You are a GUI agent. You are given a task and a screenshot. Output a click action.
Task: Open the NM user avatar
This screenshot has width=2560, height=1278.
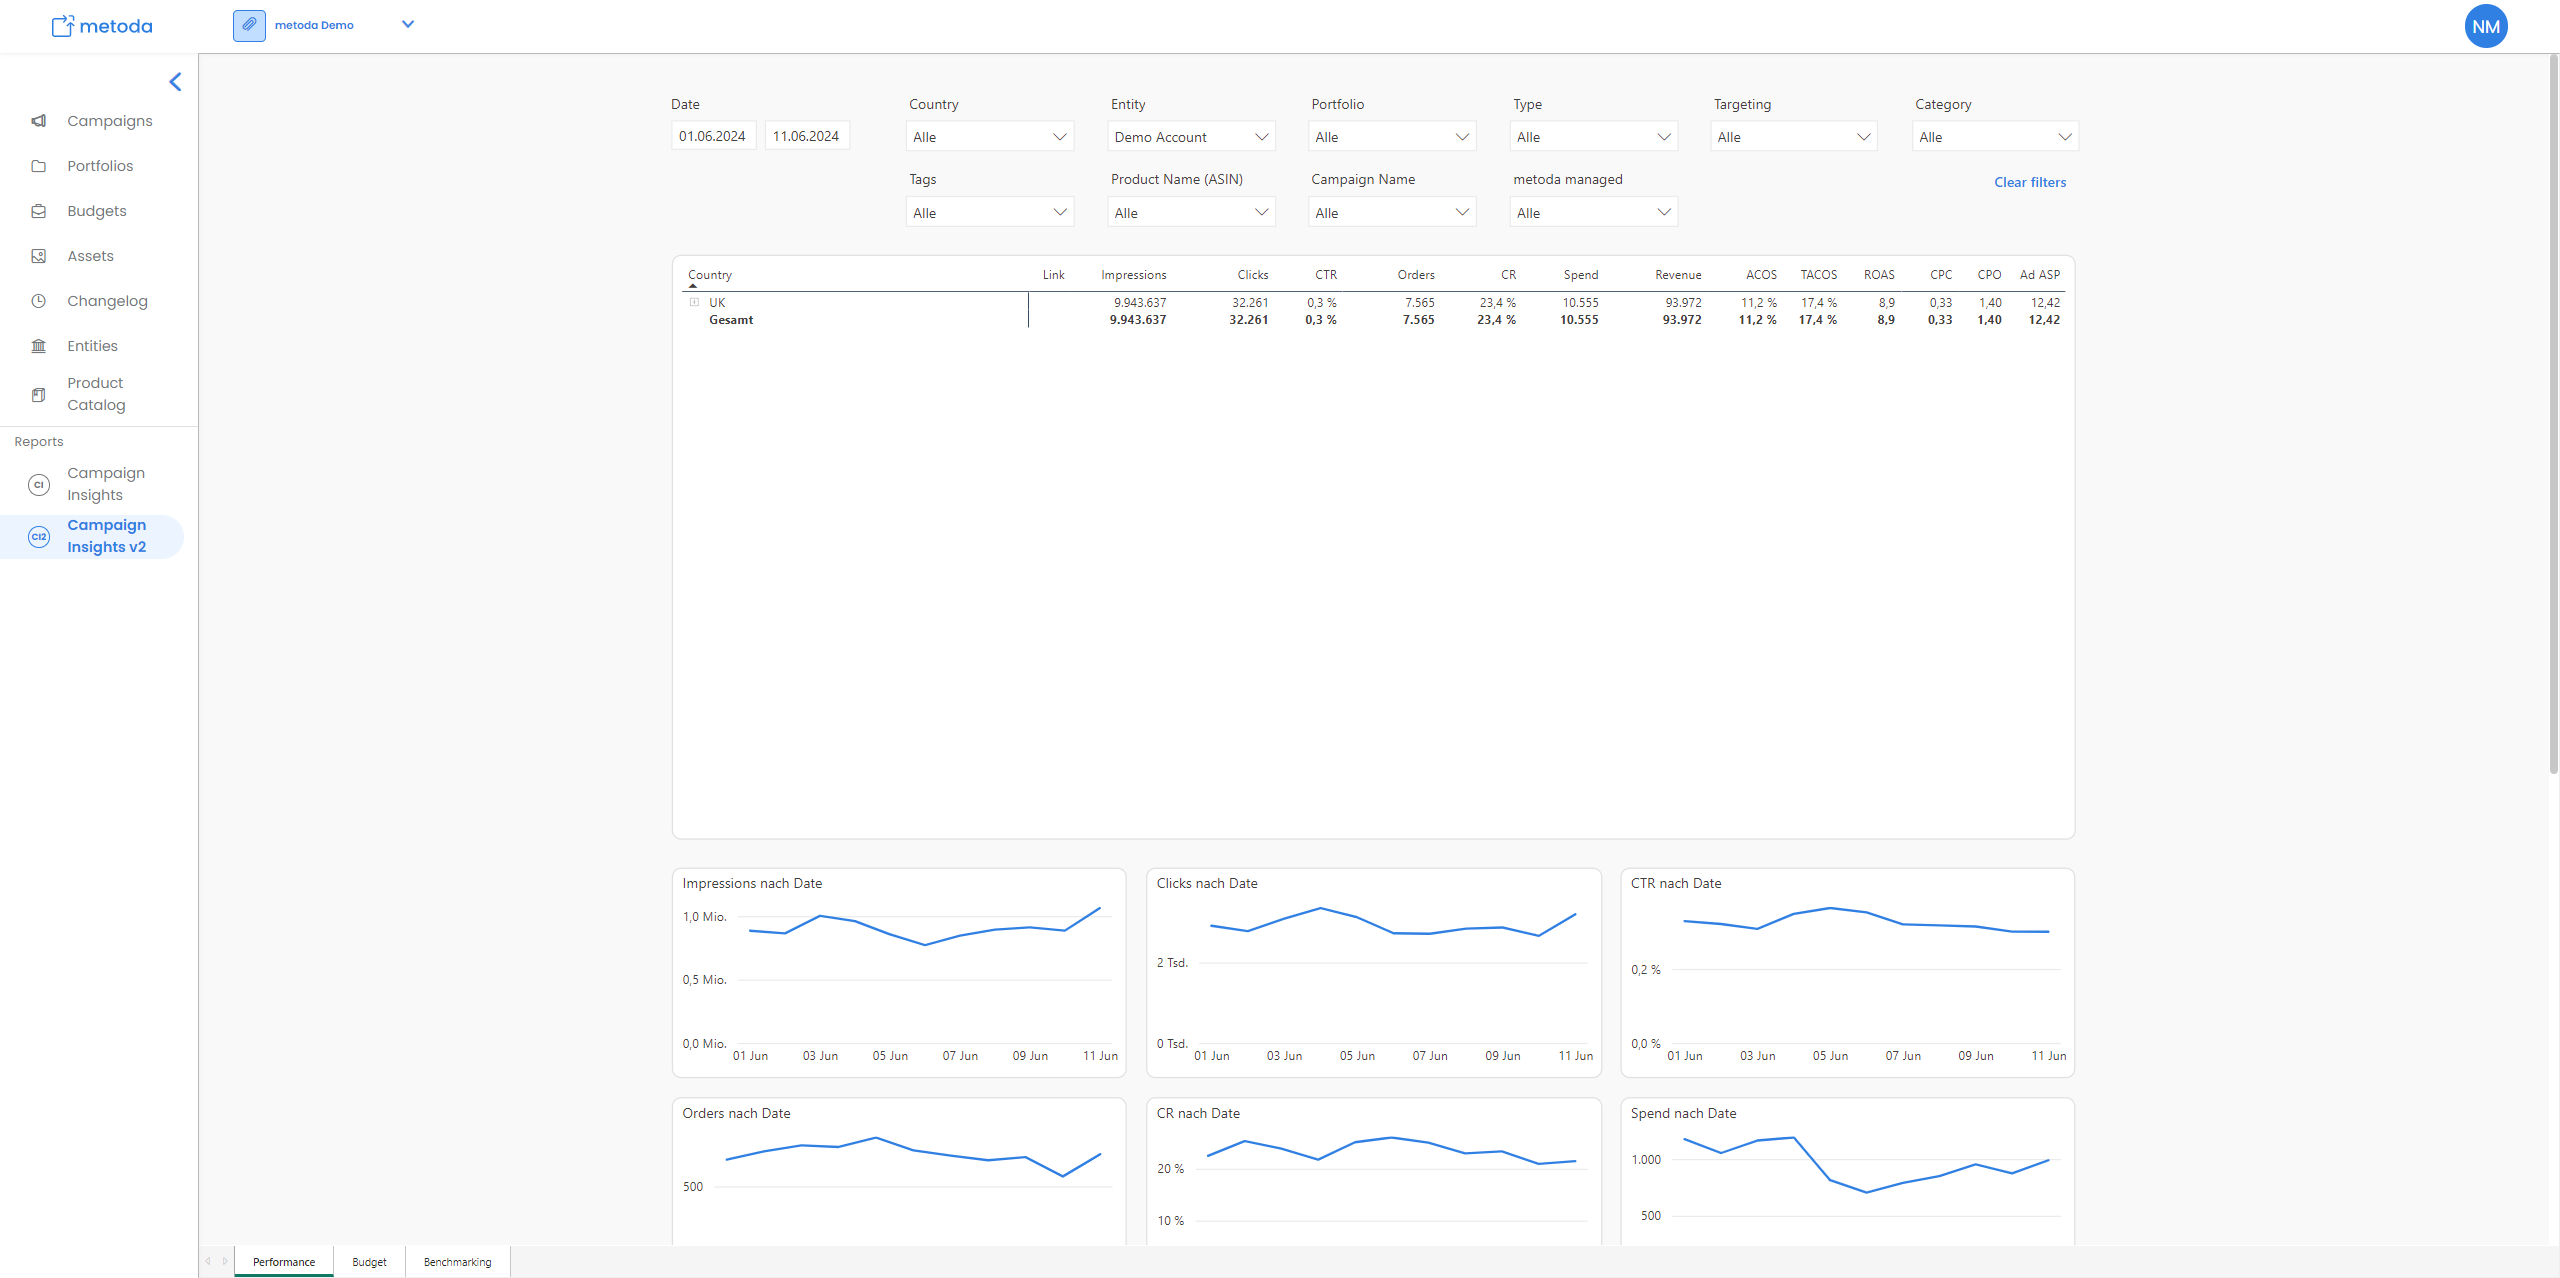click(2485, 26)
